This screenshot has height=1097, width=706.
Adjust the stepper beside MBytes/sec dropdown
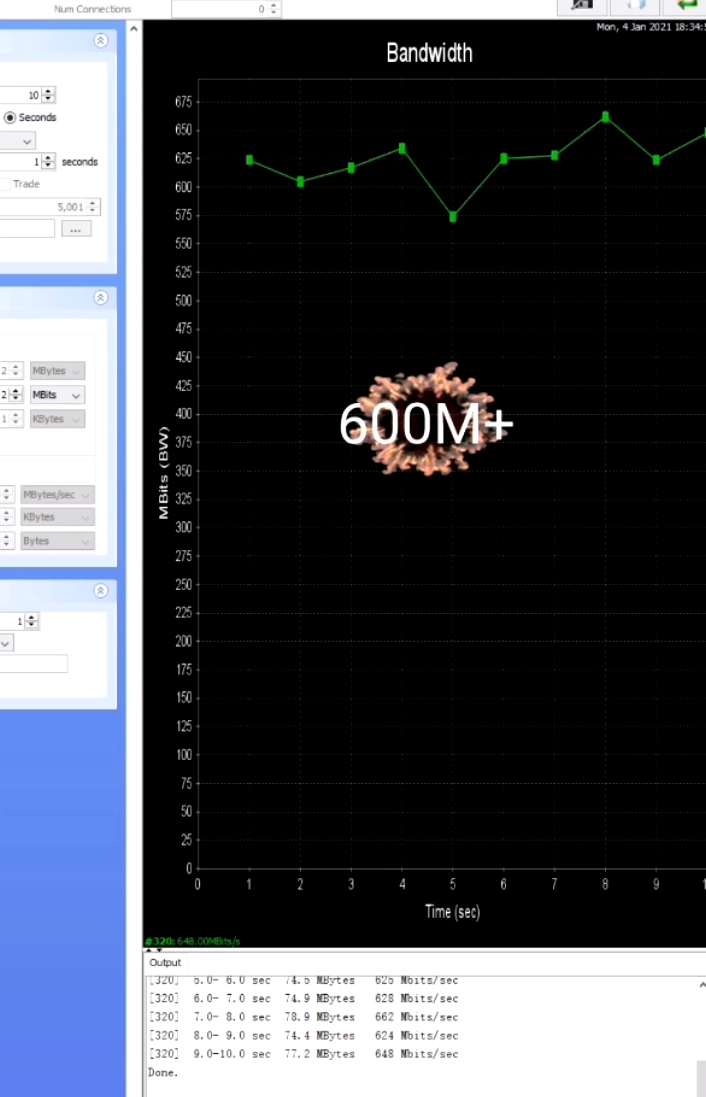[x=6, y=495]
